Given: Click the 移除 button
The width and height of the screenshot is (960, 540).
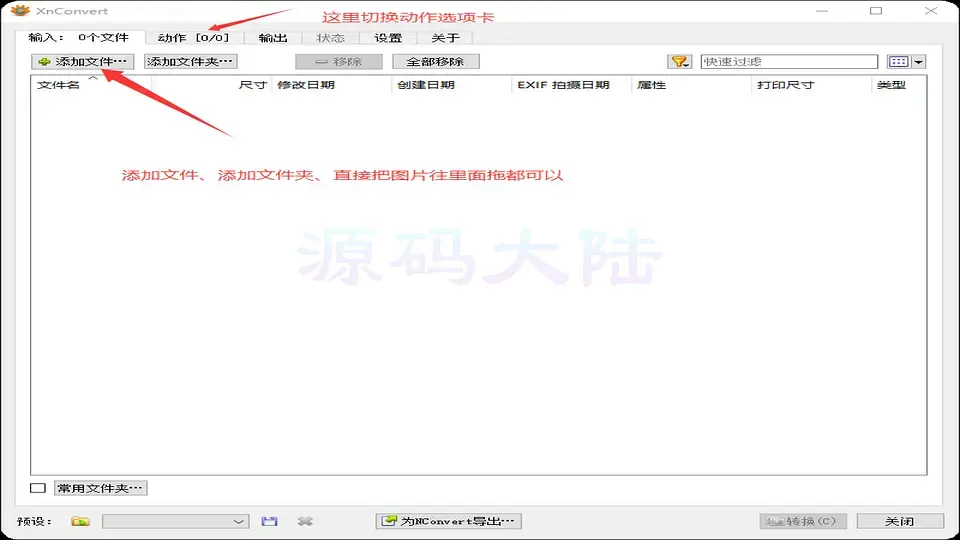Looking at the screenshot, I should pos(339,61).
